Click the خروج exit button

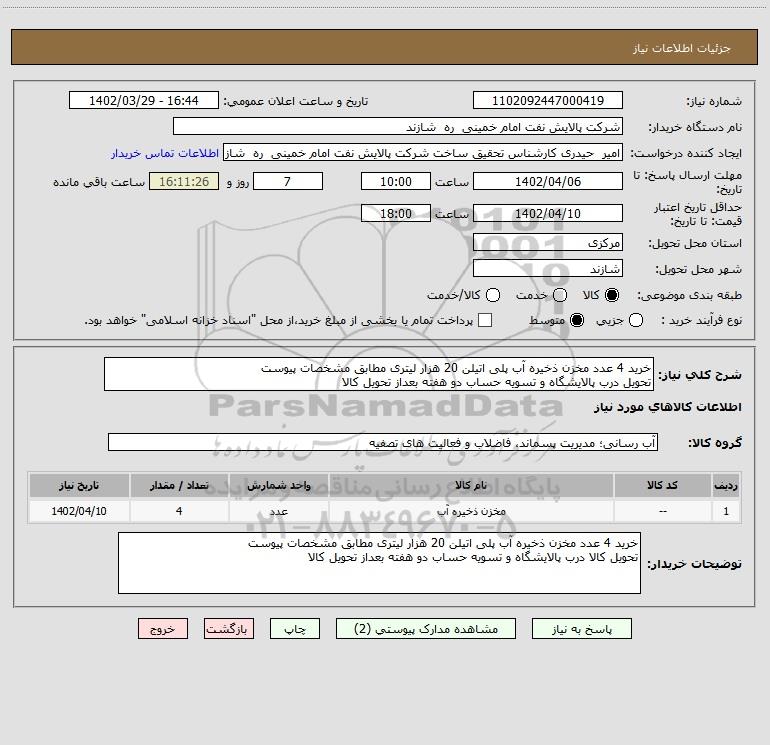163,629
